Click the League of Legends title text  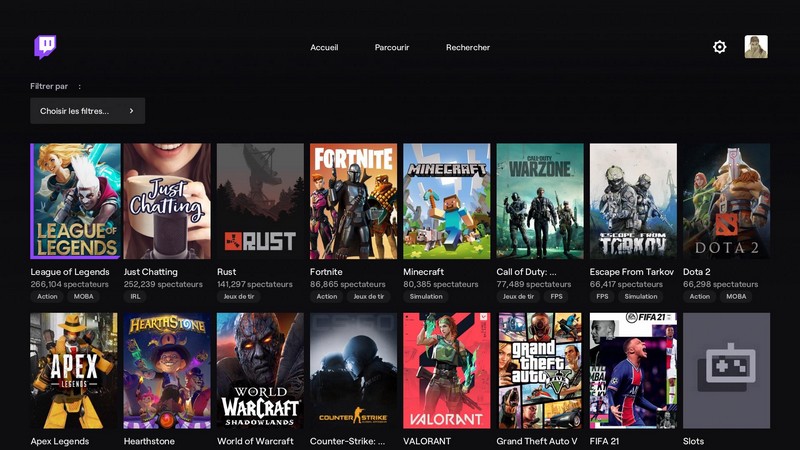click(x=70, y=272)
